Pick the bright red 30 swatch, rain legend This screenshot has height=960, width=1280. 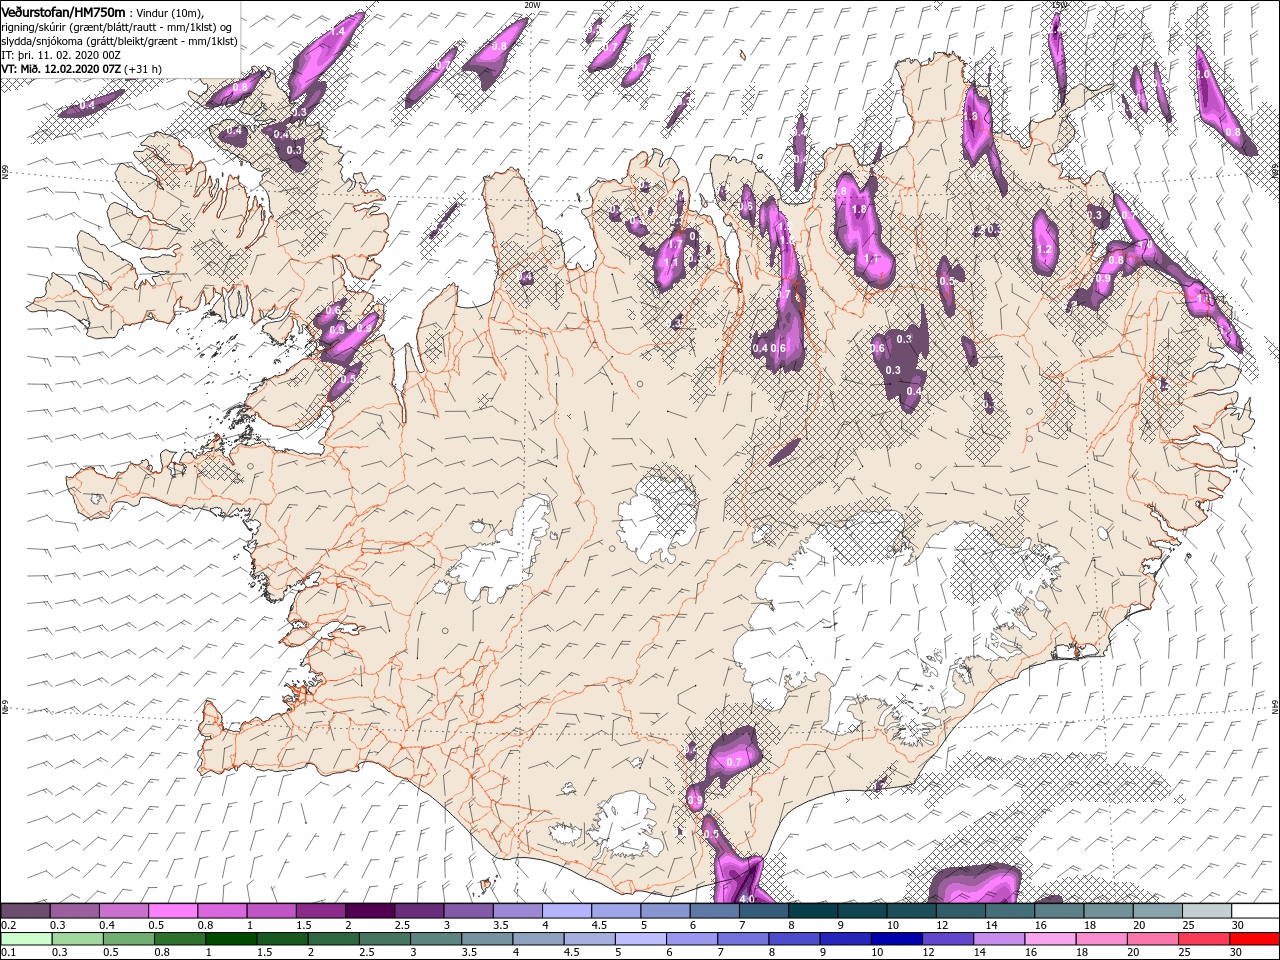click(x=1254, y=939)
